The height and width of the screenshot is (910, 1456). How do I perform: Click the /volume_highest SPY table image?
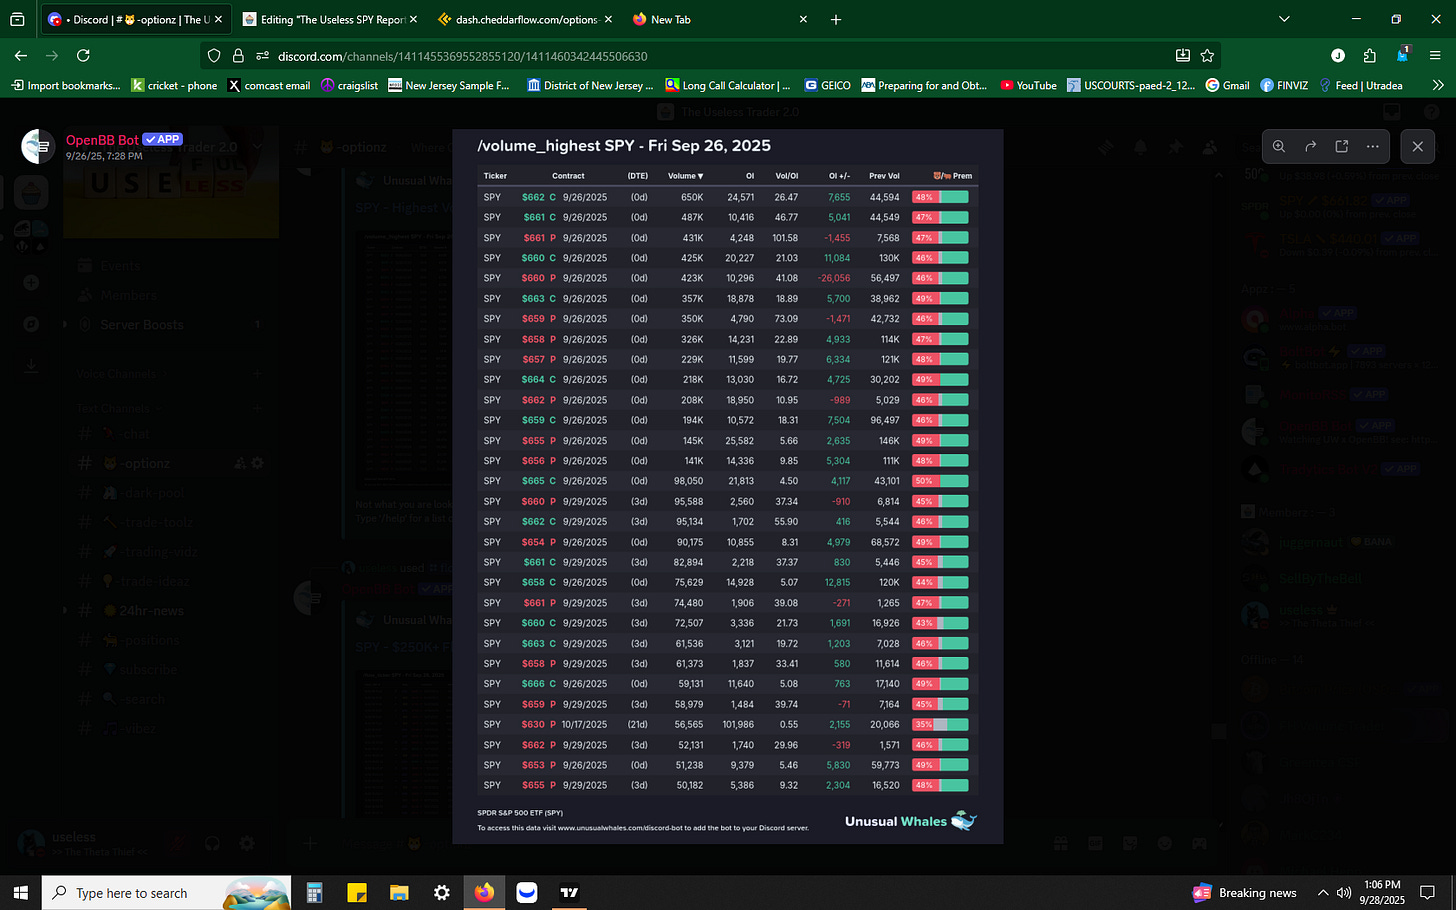click(728, 486)
